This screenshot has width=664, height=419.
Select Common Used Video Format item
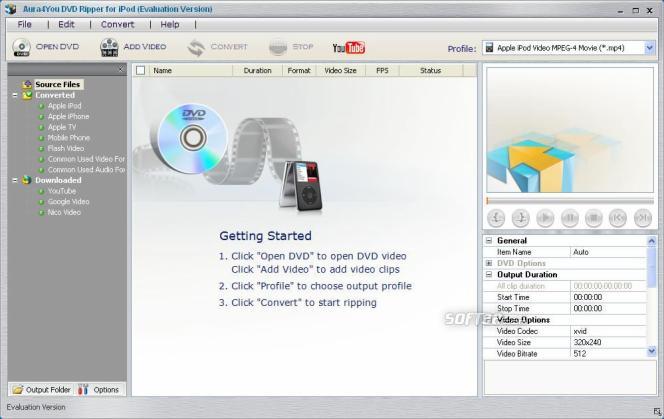(x=86, y=159)
